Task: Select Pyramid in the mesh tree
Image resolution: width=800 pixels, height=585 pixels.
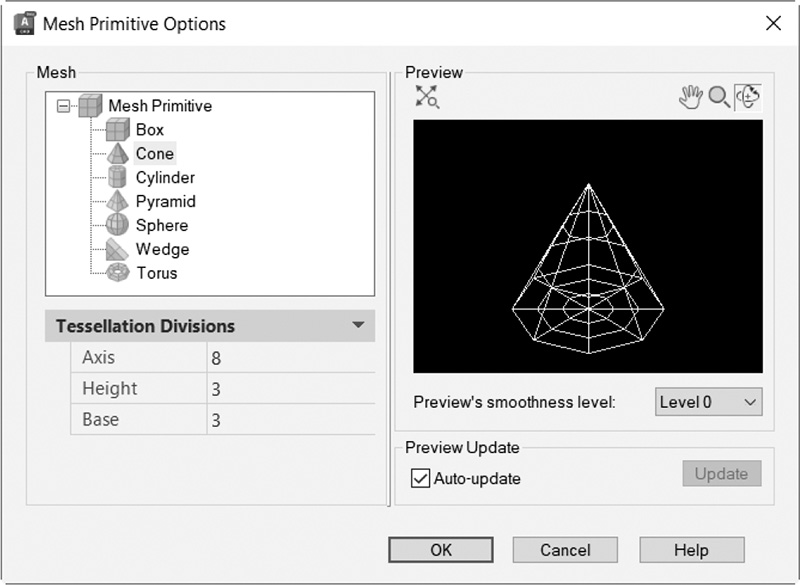Action: tap(166, 201)
